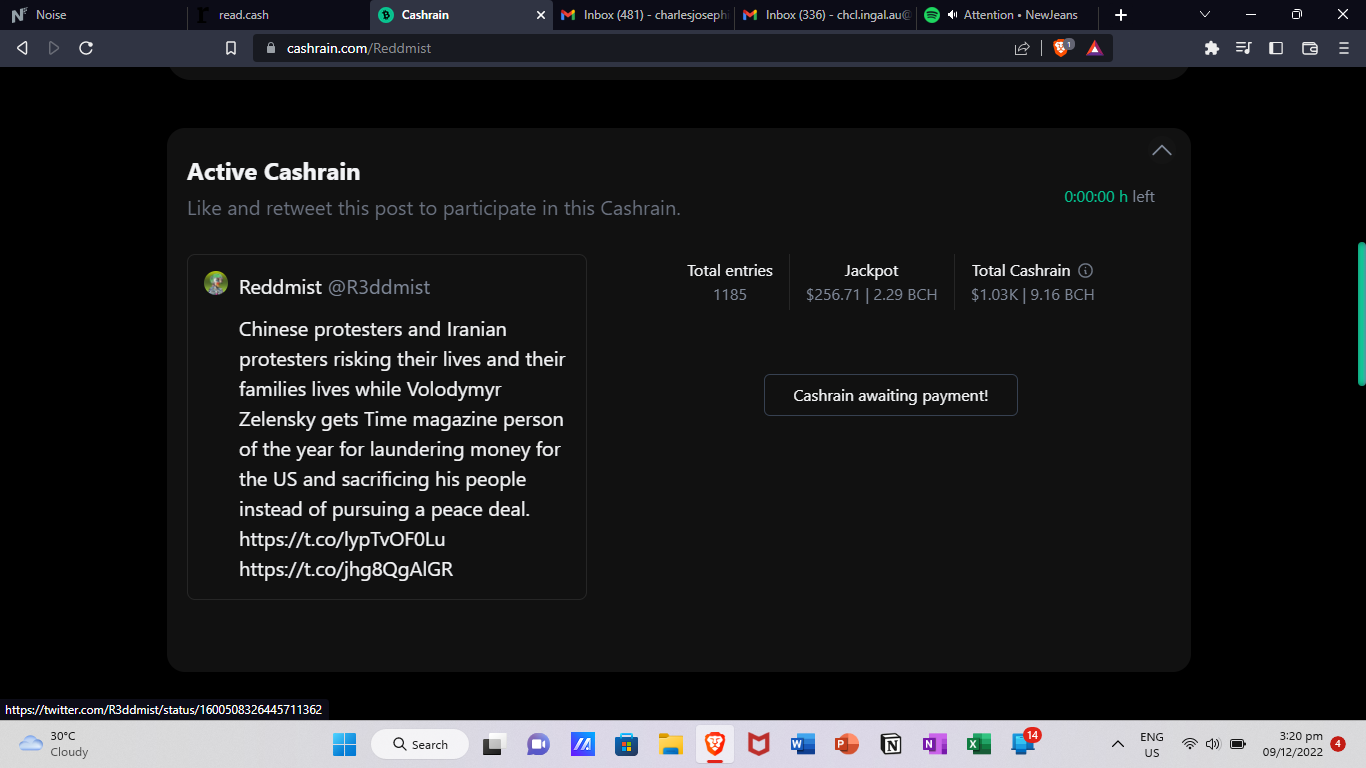Screen dimensions: 1366x768
Task: Open the Brave Shields lion icon
Action: [1062, 48]
